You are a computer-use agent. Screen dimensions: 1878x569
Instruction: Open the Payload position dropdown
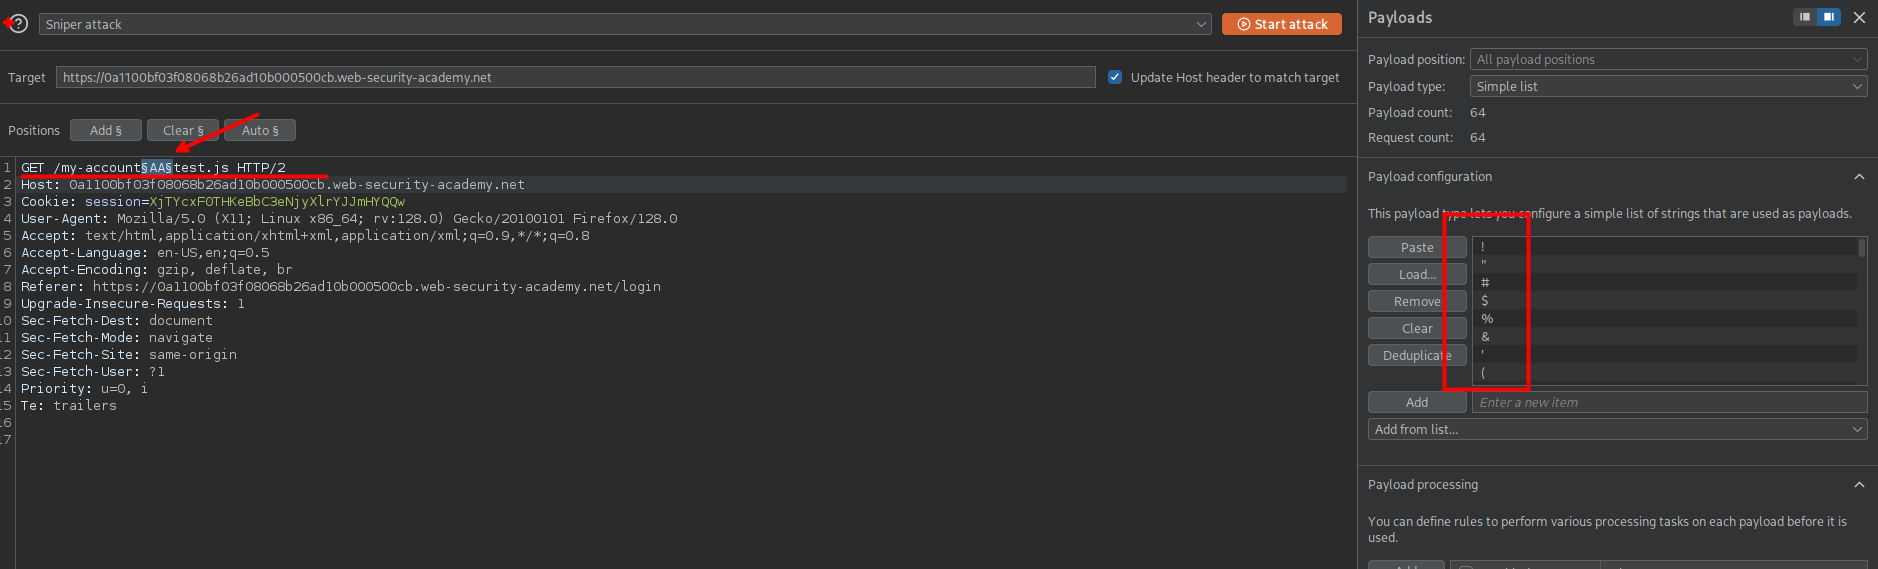(x=1668, y=59)
